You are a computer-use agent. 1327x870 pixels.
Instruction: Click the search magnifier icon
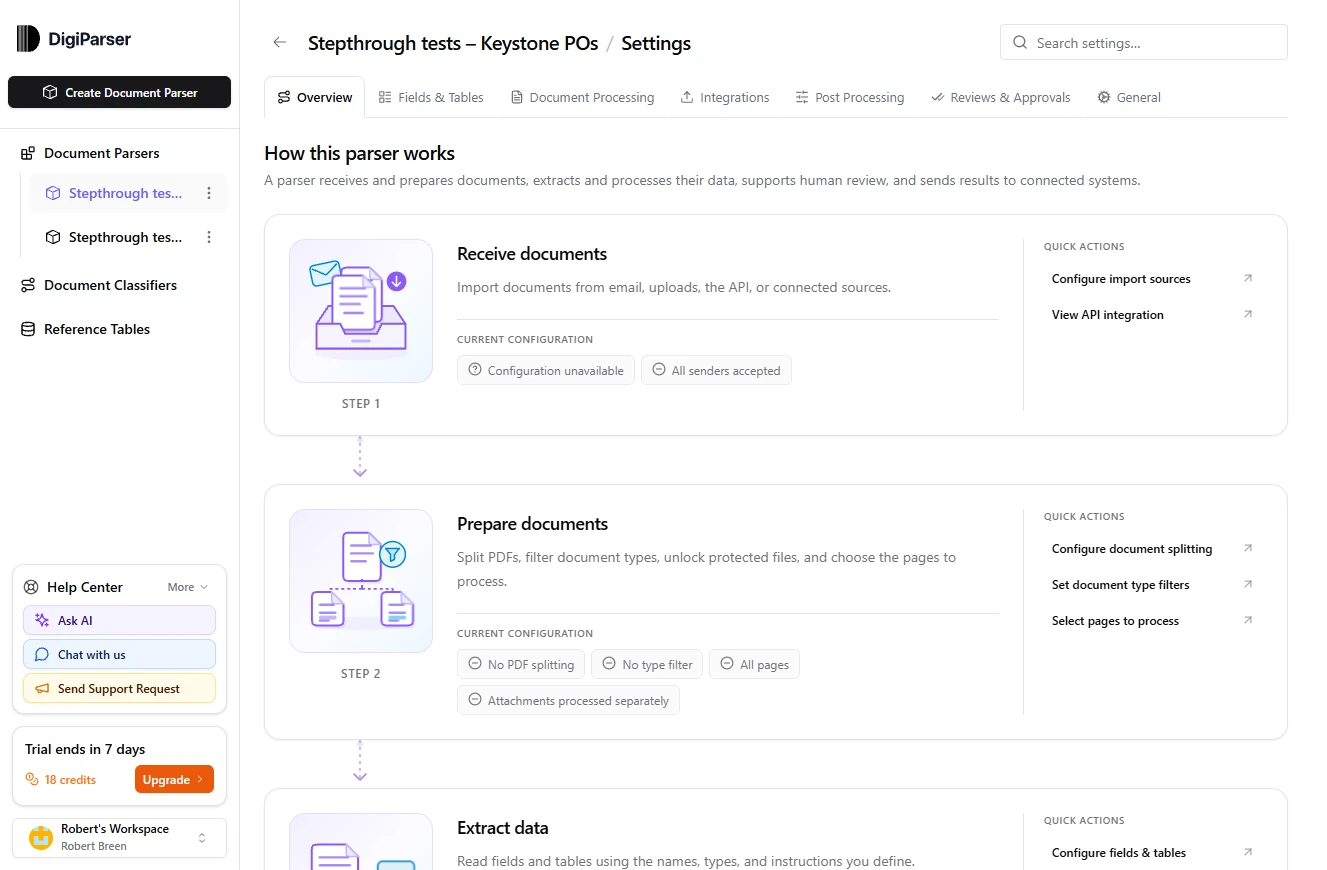pos(1020,43)
